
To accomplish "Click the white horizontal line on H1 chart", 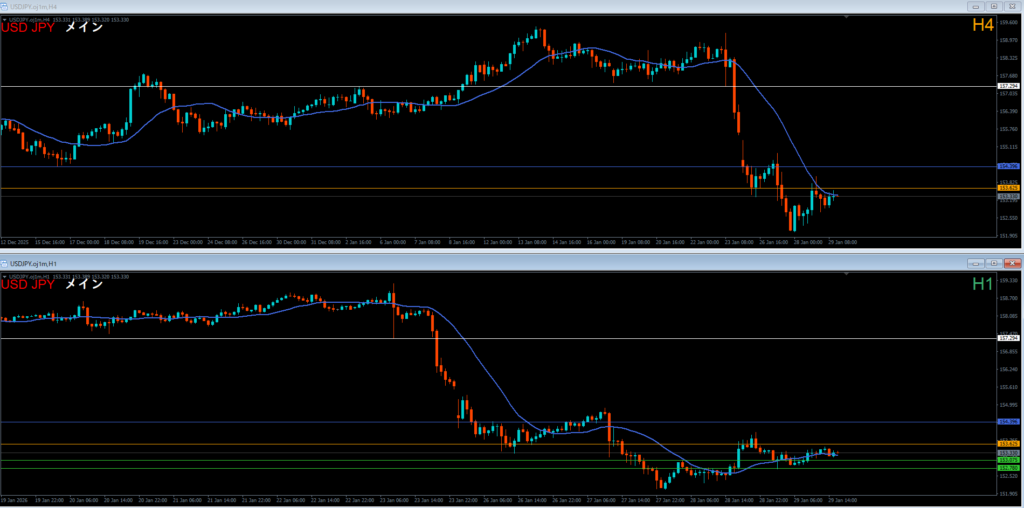I will click(x=500, y=338).
